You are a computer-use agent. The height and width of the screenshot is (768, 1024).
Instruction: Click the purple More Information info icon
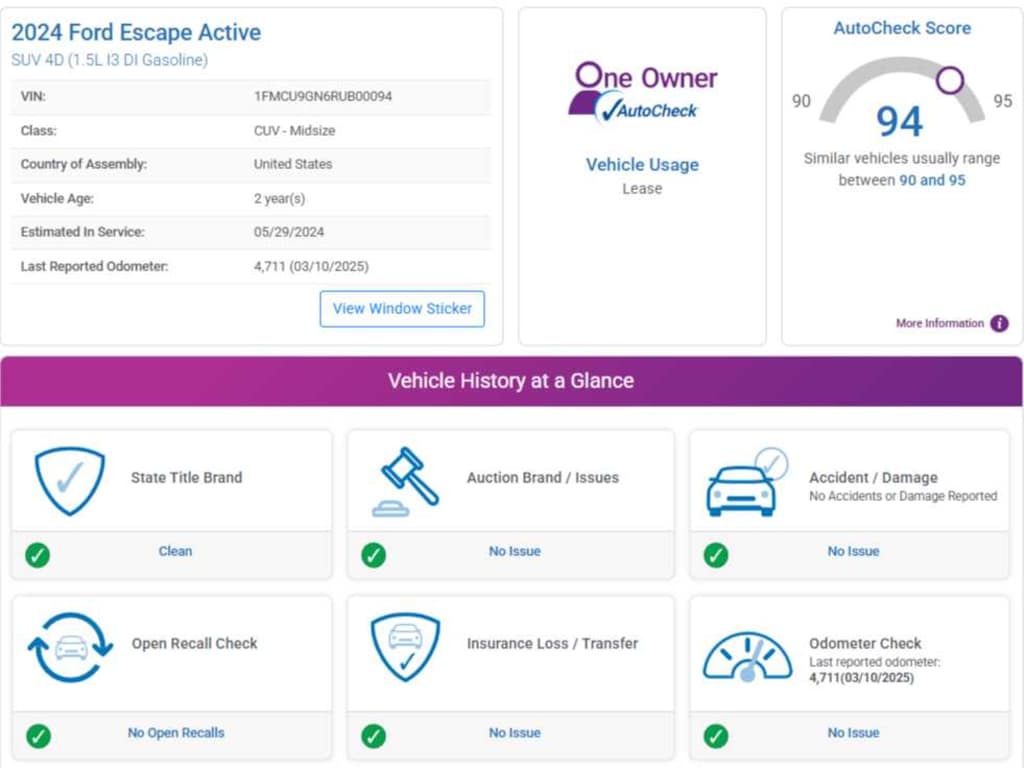999,323
